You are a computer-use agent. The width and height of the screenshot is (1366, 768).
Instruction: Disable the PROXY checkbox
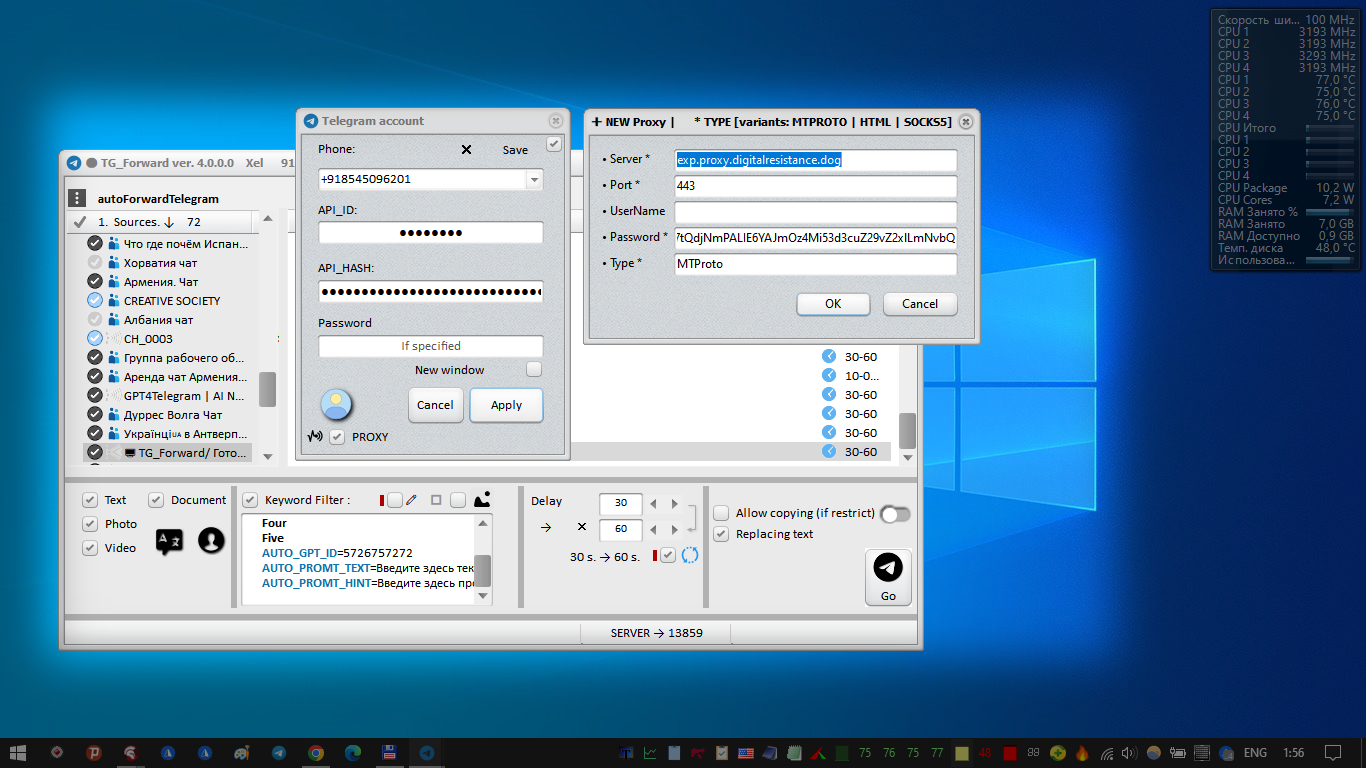pyautogui.click(x=338, y=437)
